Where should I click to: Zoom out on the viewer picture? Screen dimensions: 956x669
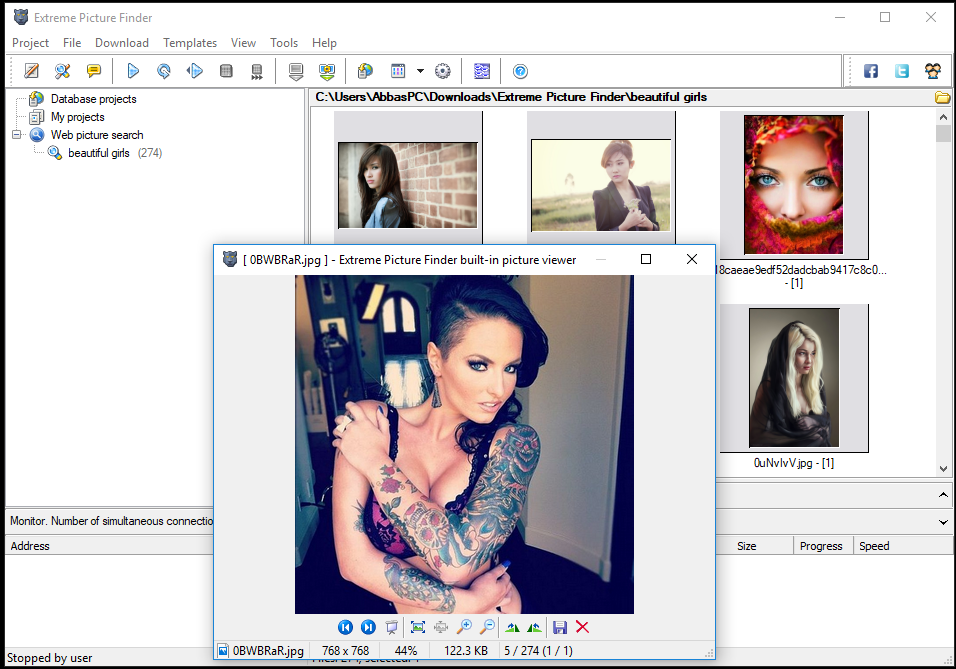487,627
